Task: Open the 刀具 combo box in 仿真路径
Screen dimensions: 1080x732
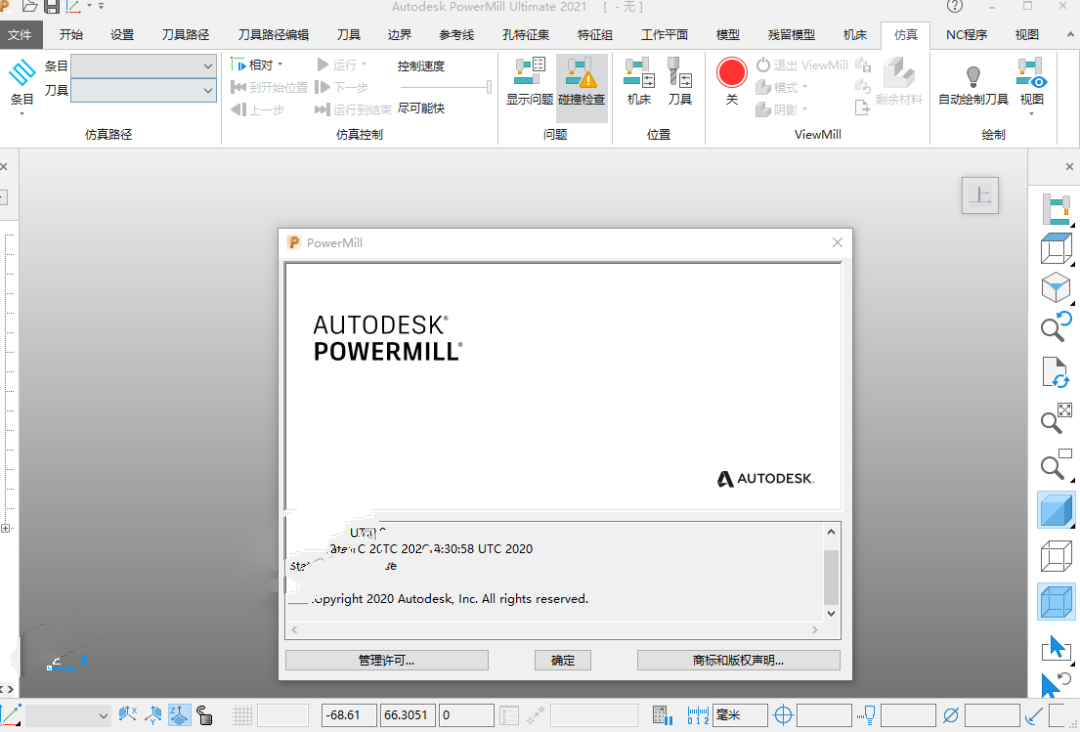Action: pos(143,90)
